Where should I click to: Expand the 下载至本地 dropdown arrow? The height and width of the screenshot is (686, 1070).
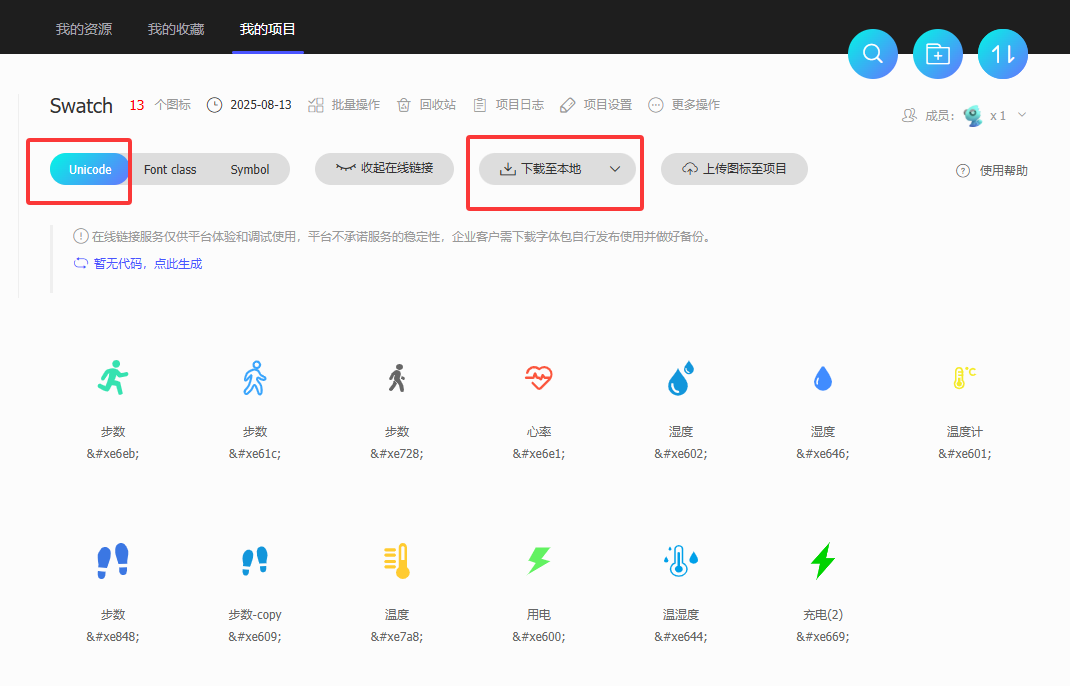(615, 169)
